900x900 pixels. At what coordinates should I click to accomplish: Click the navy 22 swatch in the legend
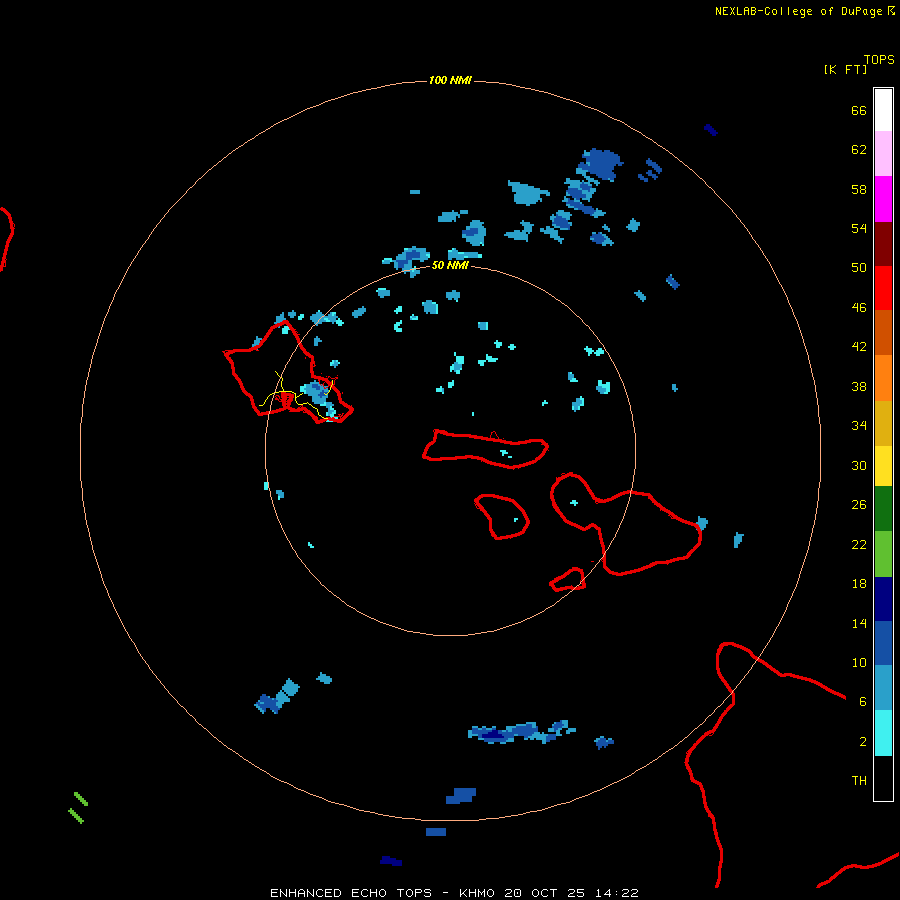(x=883, y=599)
